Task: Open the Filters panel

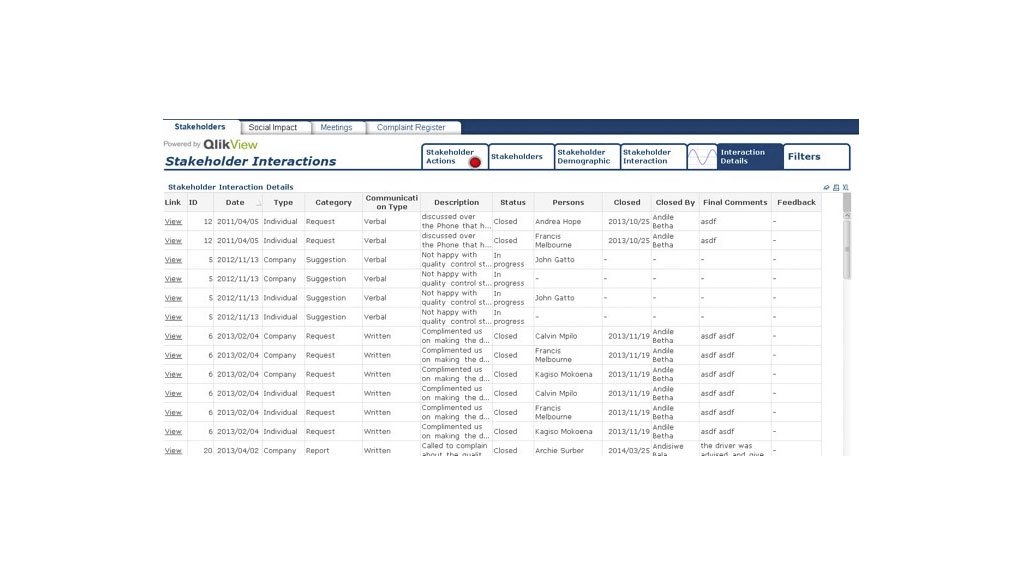Action: 817,156
